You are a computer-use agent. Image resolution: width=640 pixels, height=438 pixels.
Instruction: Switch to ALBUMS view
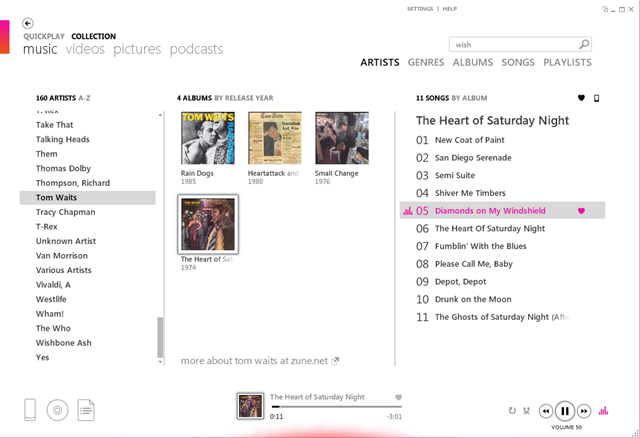coord(473,62)
